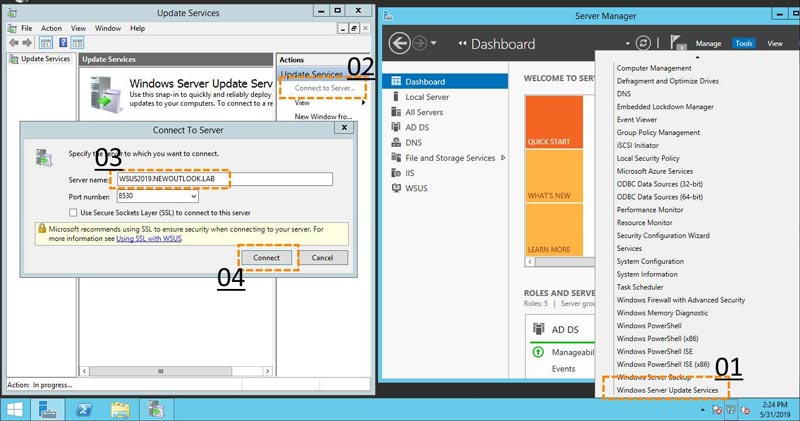This screenshot has height=421, width=800.
Task: Click the Refresh icon in Server Manager
Action: tap(643, 43)
